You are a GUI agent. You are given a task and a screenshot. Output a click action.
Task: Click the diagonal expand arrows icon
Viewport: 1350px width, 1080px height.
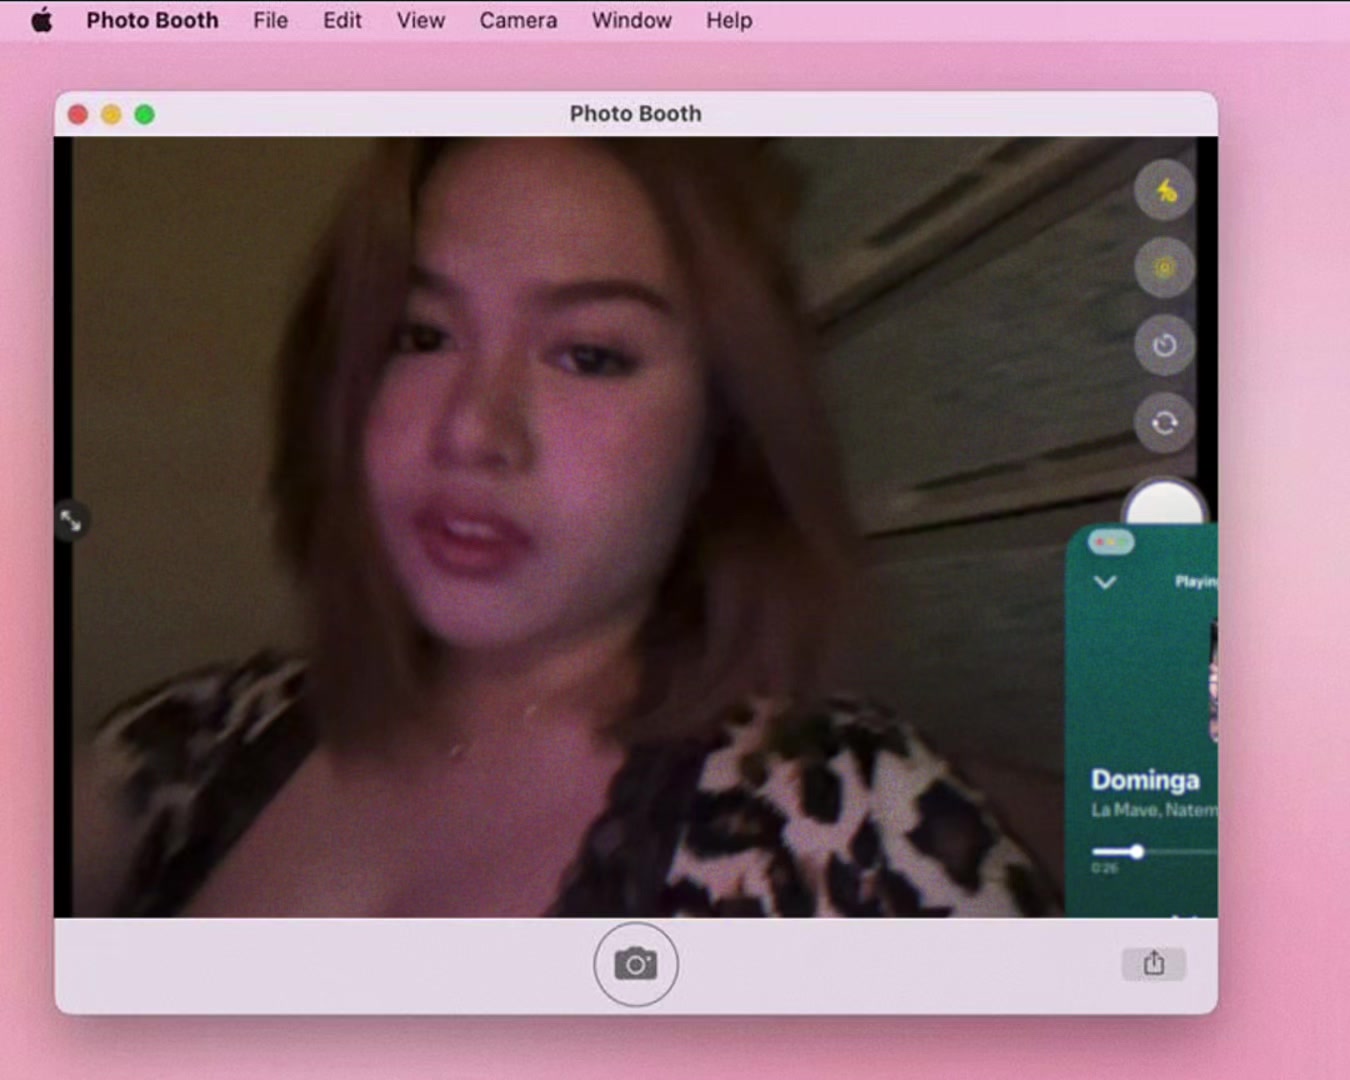(x=71, y=521)
